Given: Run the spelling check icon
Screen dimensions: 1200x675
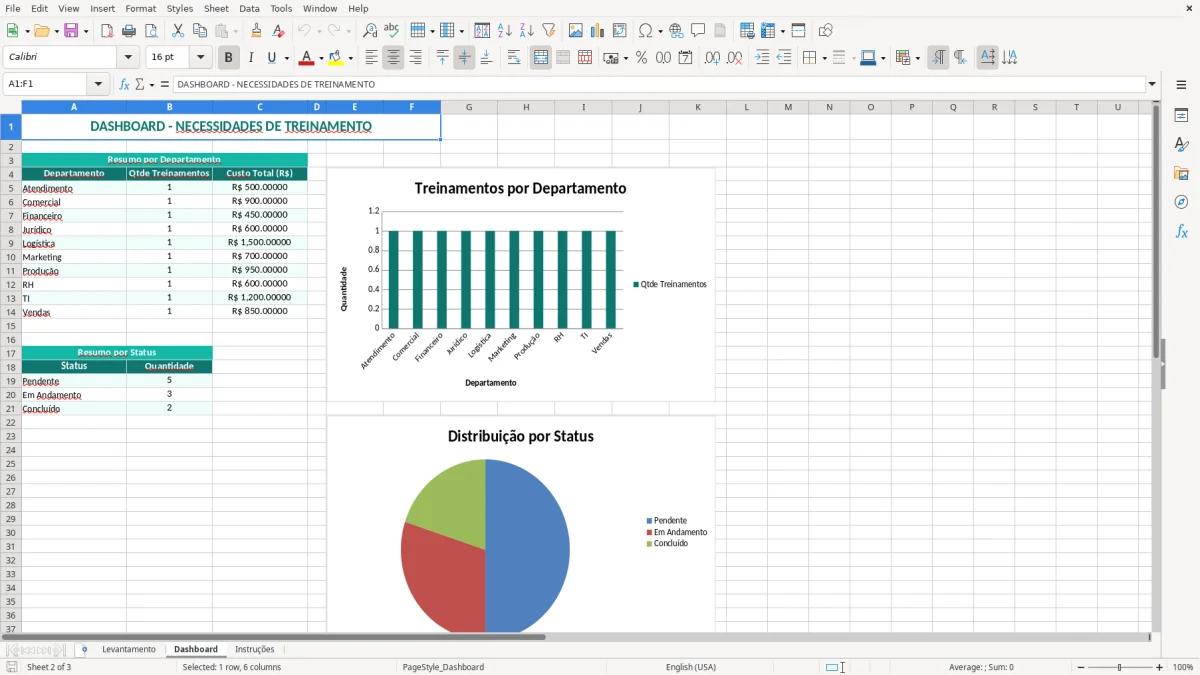Looking at the screenshot, I should [392, 31].
